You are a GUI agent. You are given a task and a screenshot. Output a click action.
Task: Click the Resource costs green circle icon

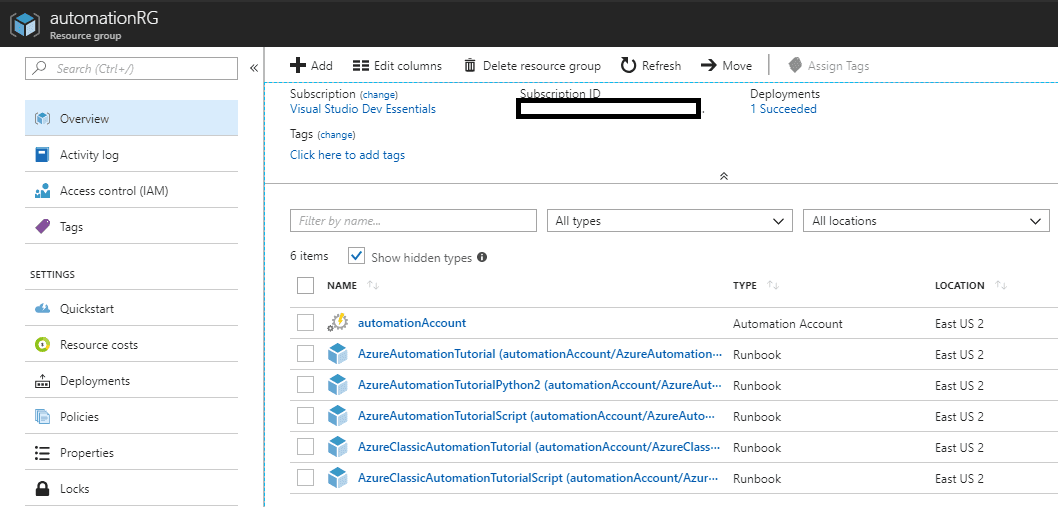point(43,345)
